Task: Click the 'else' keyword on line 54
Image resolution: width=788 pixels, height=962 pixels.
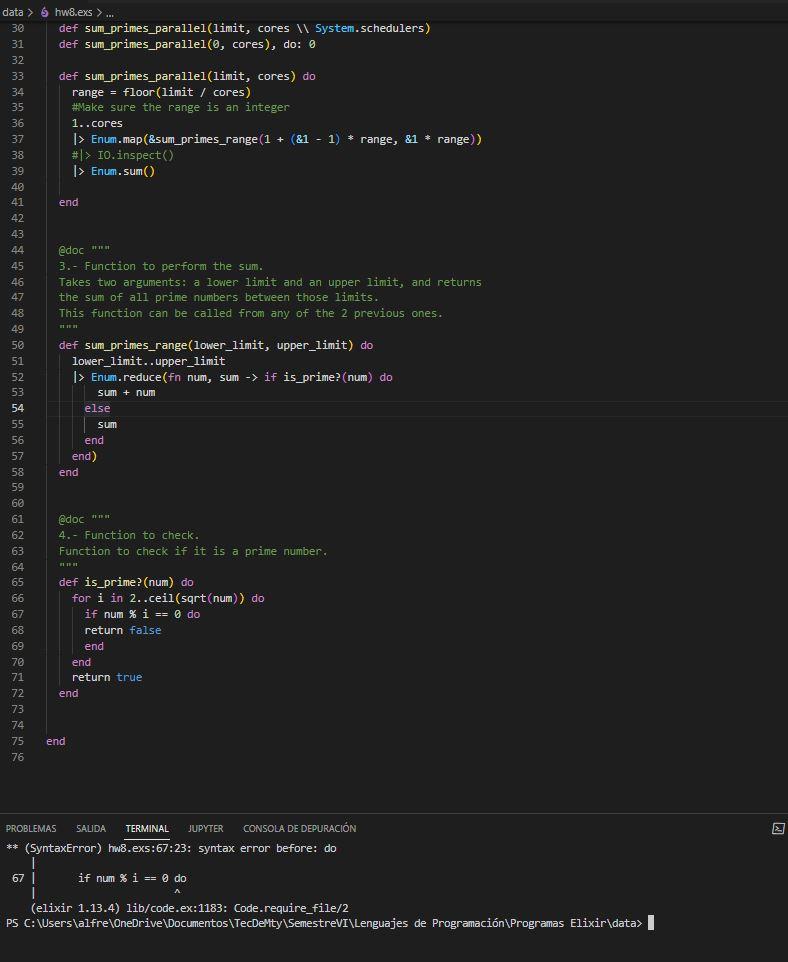Action: 98,409
